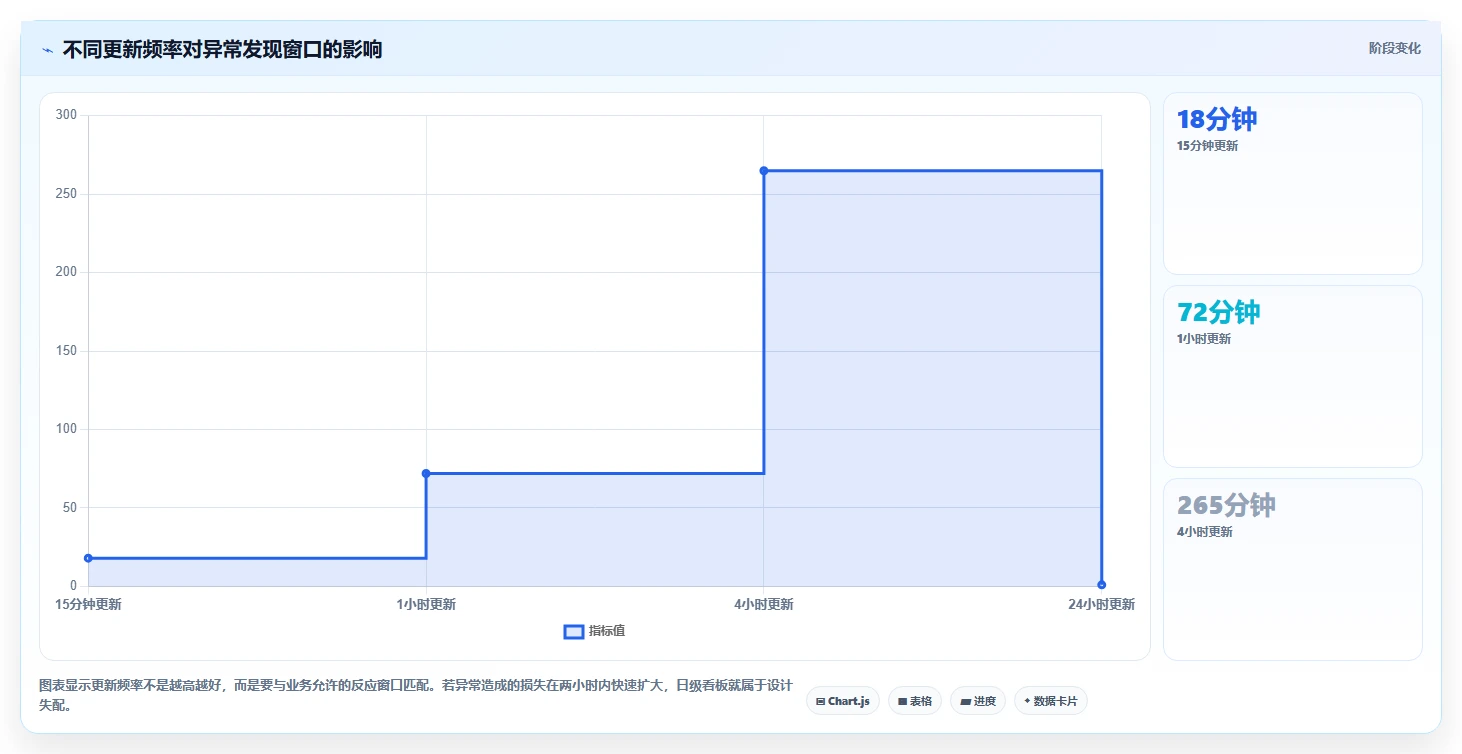
Task: Select the 表格 tag chip
Action: pos(915,701)
